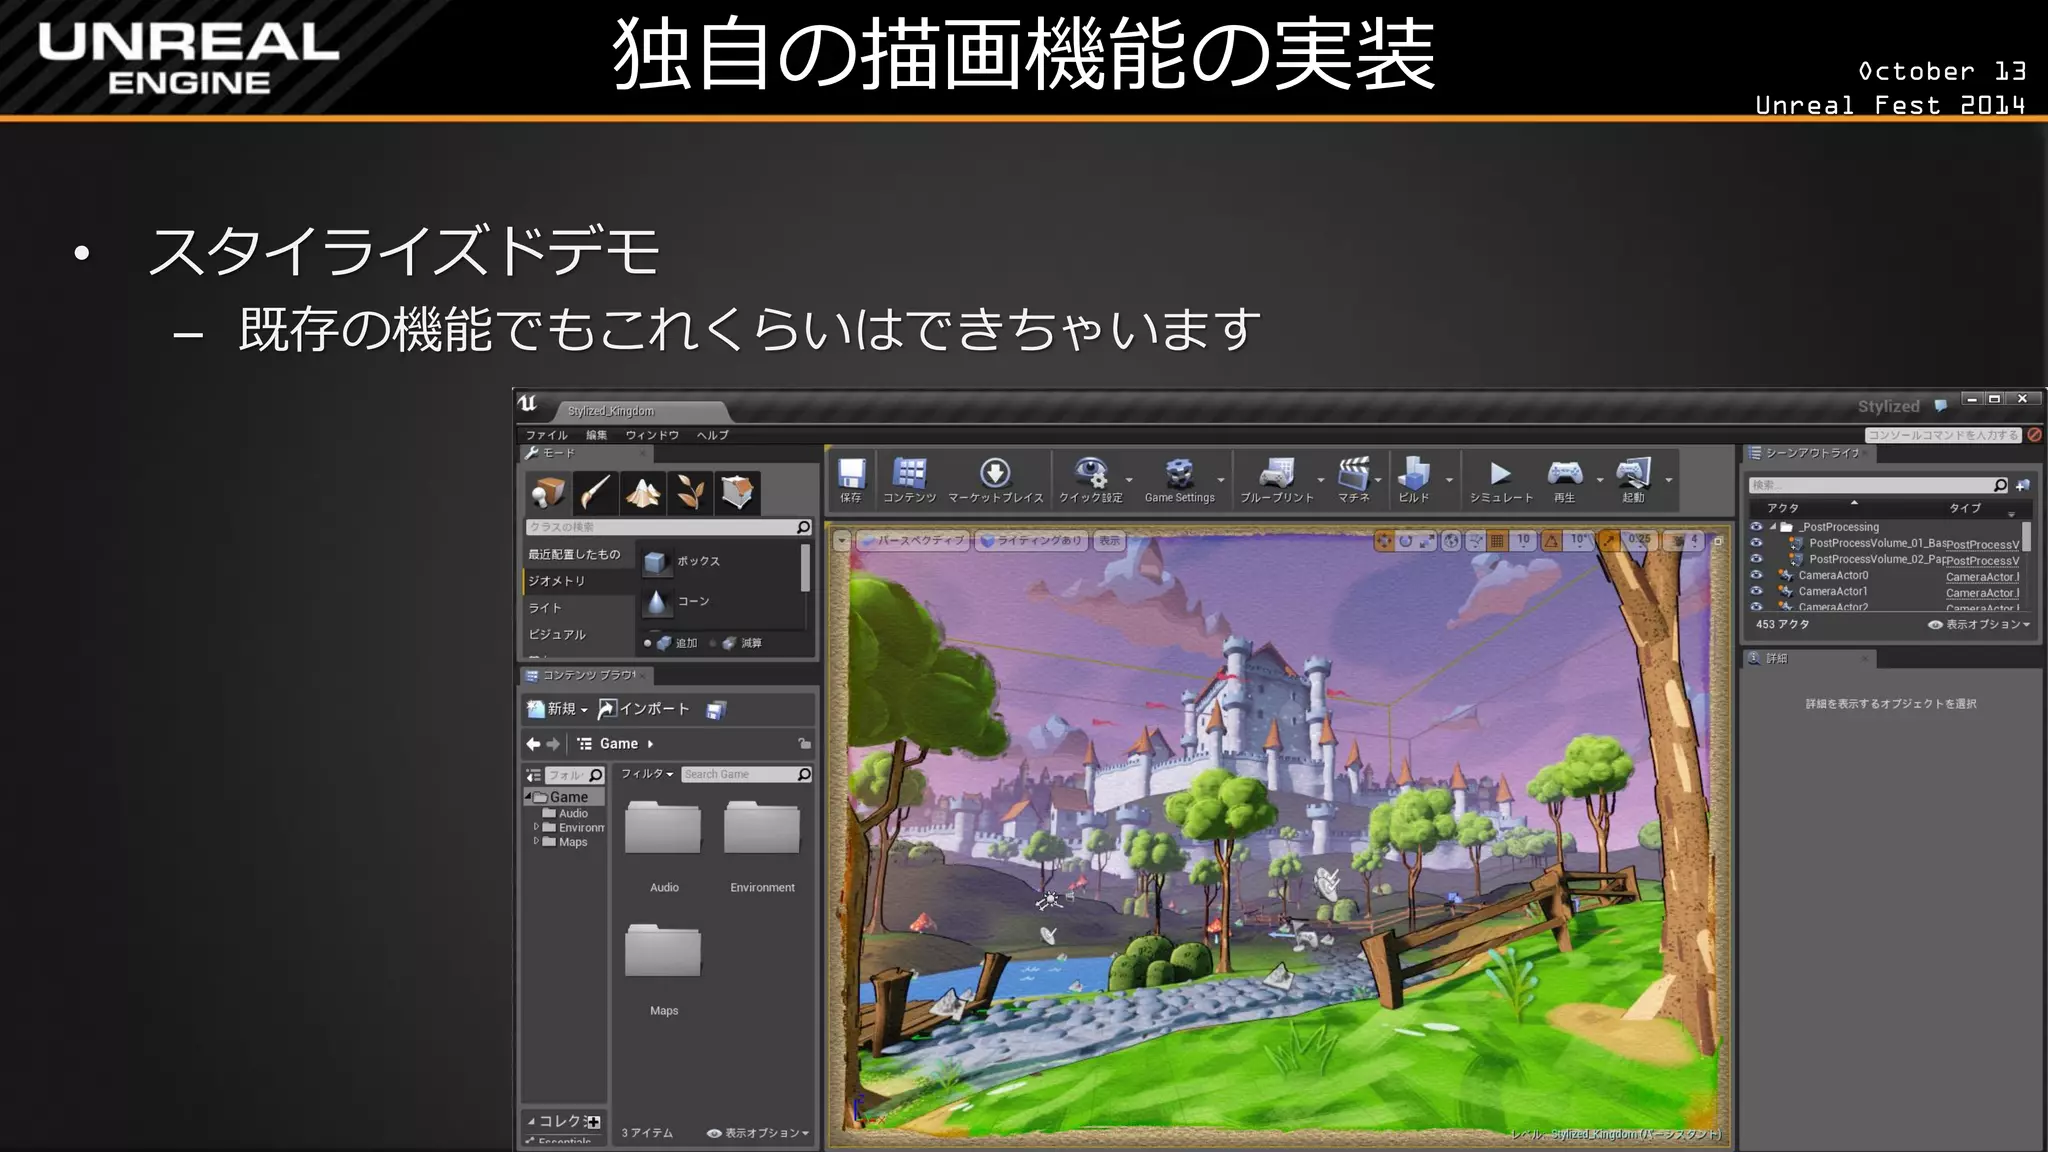
Task: Open Launch options dropdown arrow
Action: tap(1668, 480)
